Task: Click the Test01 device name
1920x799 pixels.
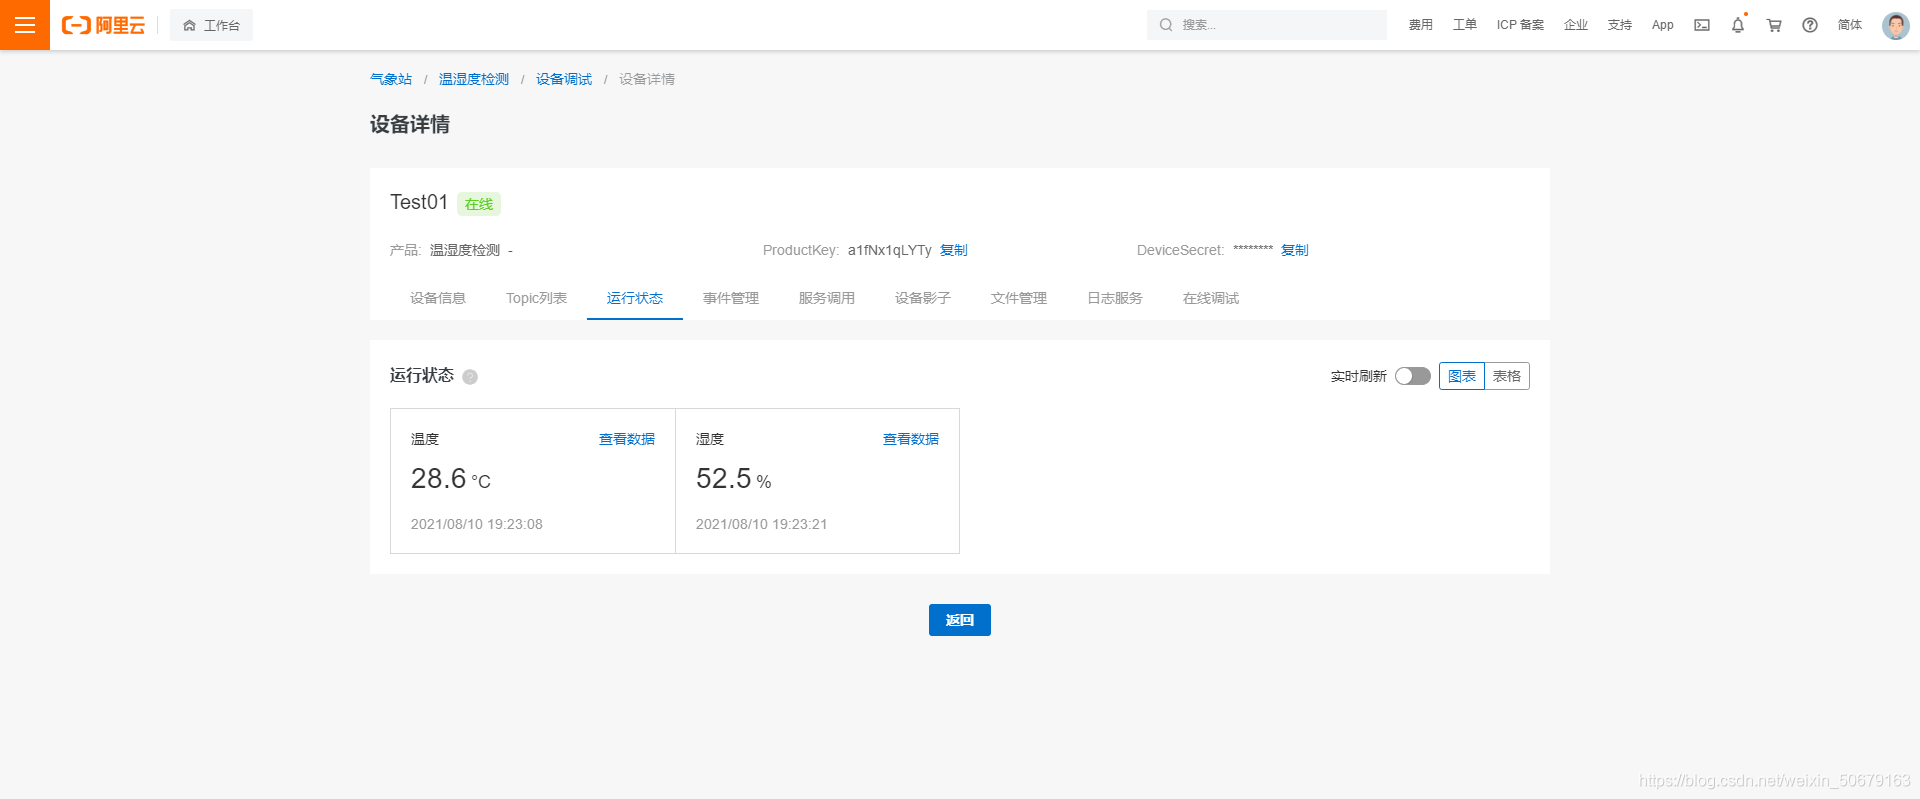Action: (419, 202)
